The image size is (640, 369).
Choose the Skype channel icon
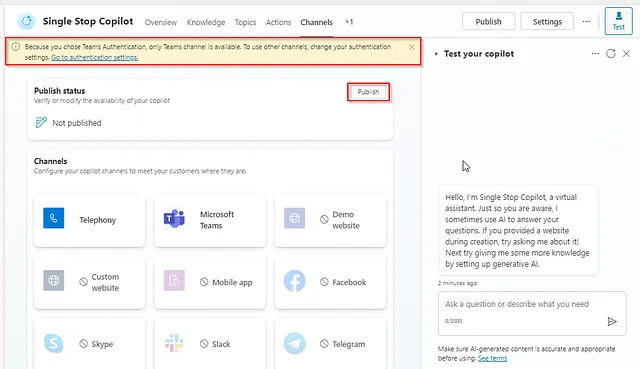[x=54, y=343]
